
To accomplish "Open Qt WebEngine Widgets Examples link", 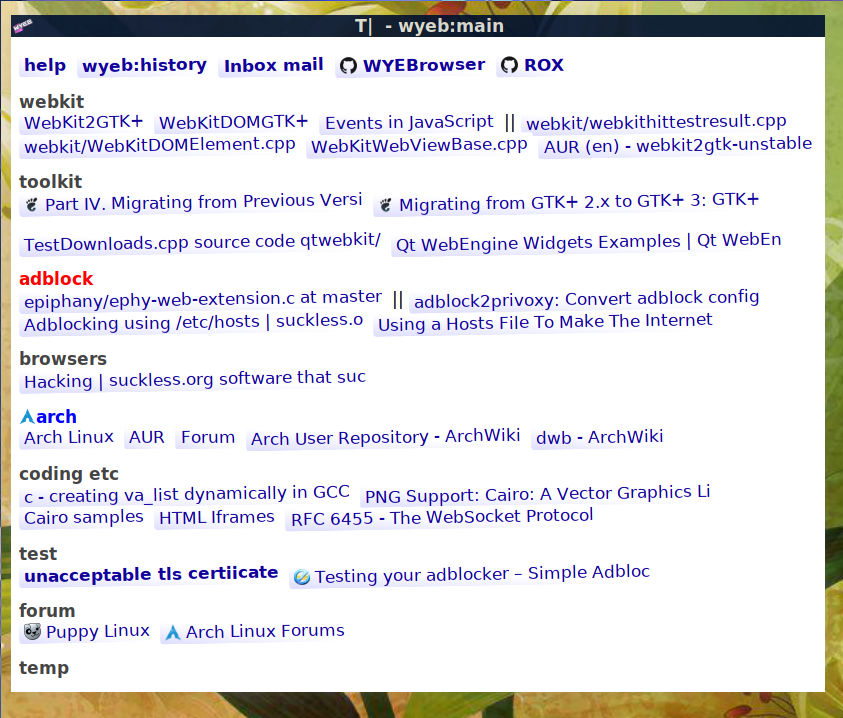I will coord(588,242).
